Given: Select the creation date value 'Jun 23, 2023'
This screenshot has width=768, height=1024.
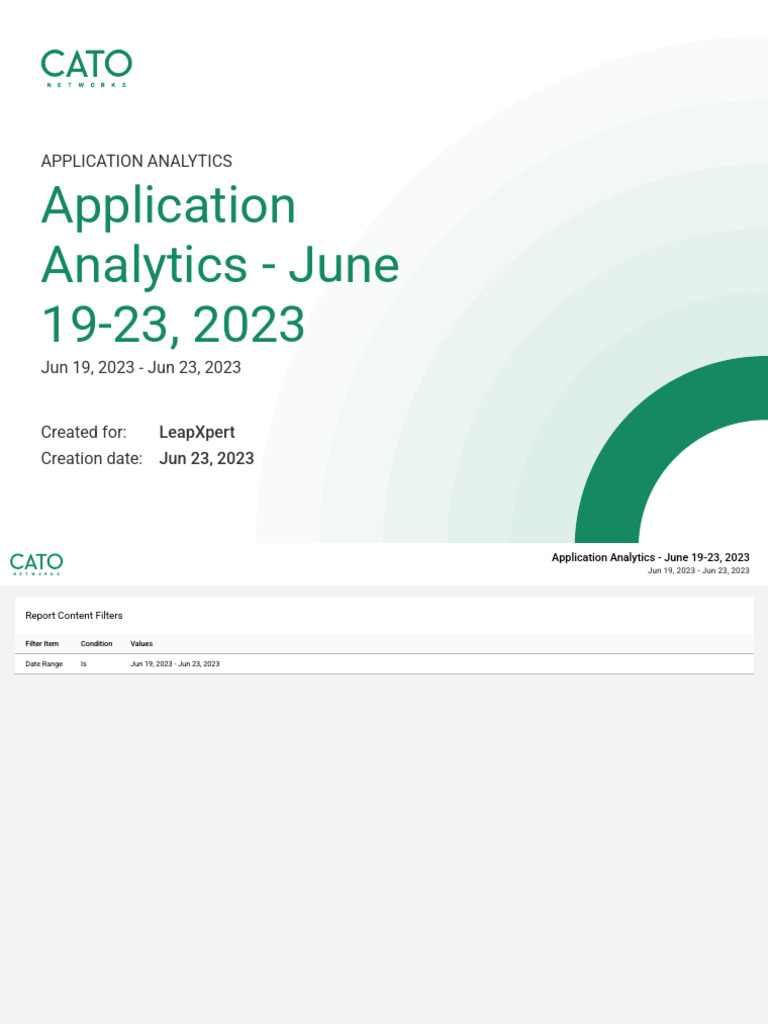Looking at the screenshot, I should pos(206,458).
